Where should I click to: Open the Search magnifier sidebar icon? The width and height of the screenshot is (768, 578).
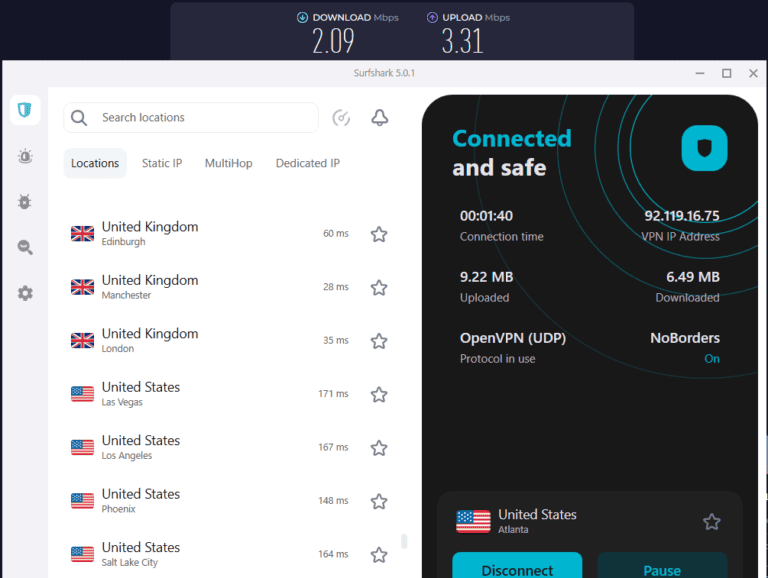[25, 248]
